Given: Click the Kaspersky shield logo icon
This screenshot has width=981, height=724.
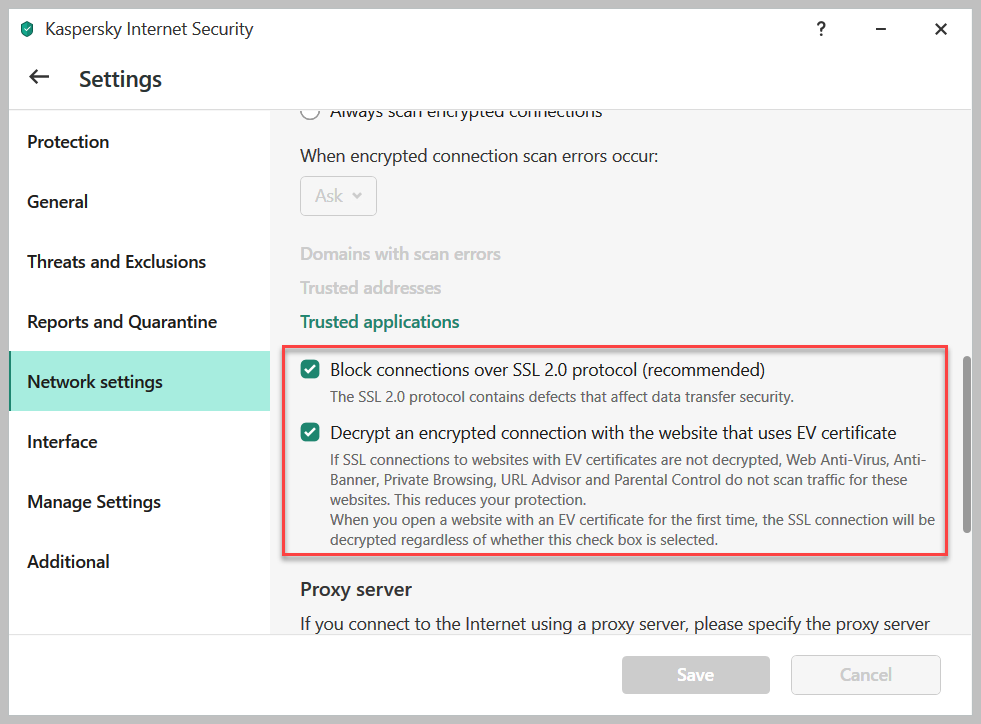Looking at the screenshot, I should (27, 30).
